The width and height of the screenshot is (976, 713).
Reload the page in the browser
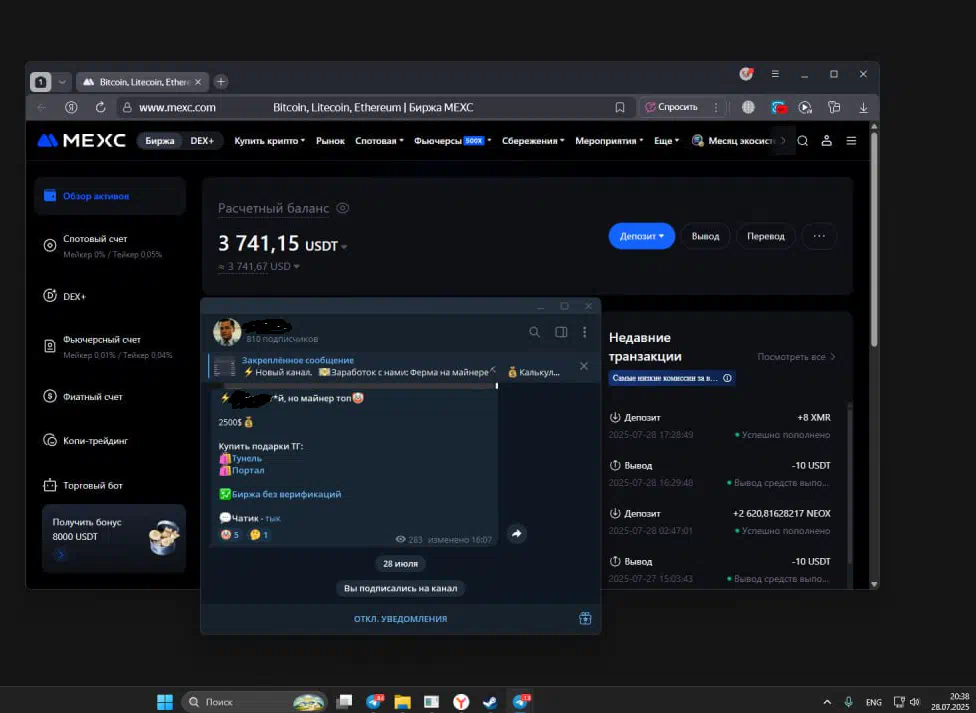(x=100, y=107)
